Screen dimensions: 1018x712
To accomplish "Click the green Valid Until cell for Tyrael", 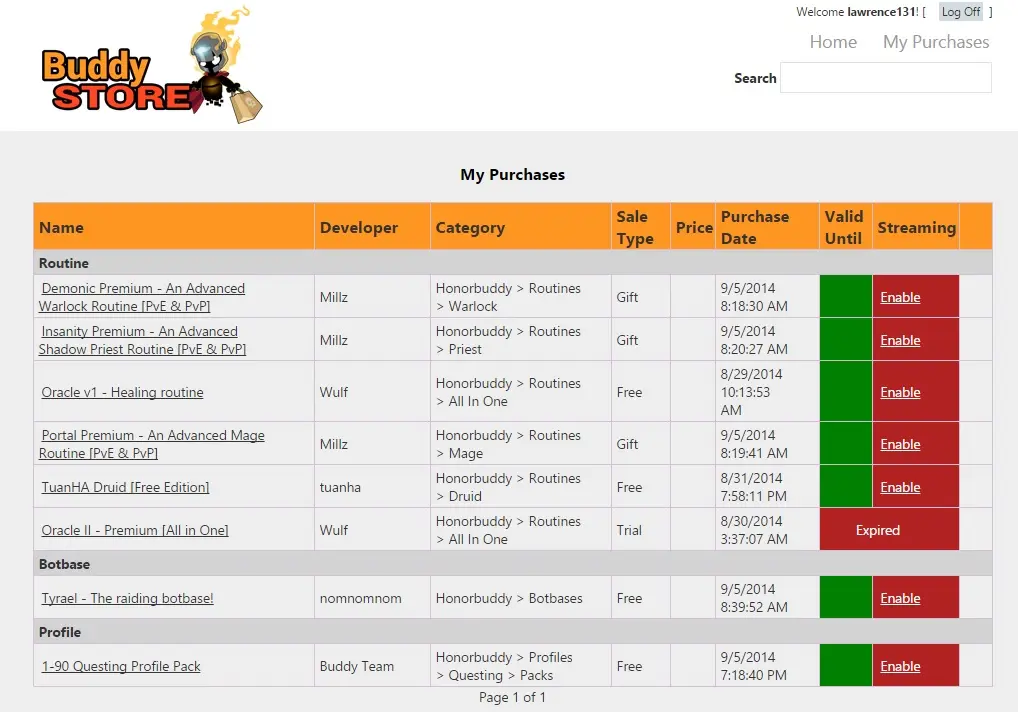I will tap(846, 598).
